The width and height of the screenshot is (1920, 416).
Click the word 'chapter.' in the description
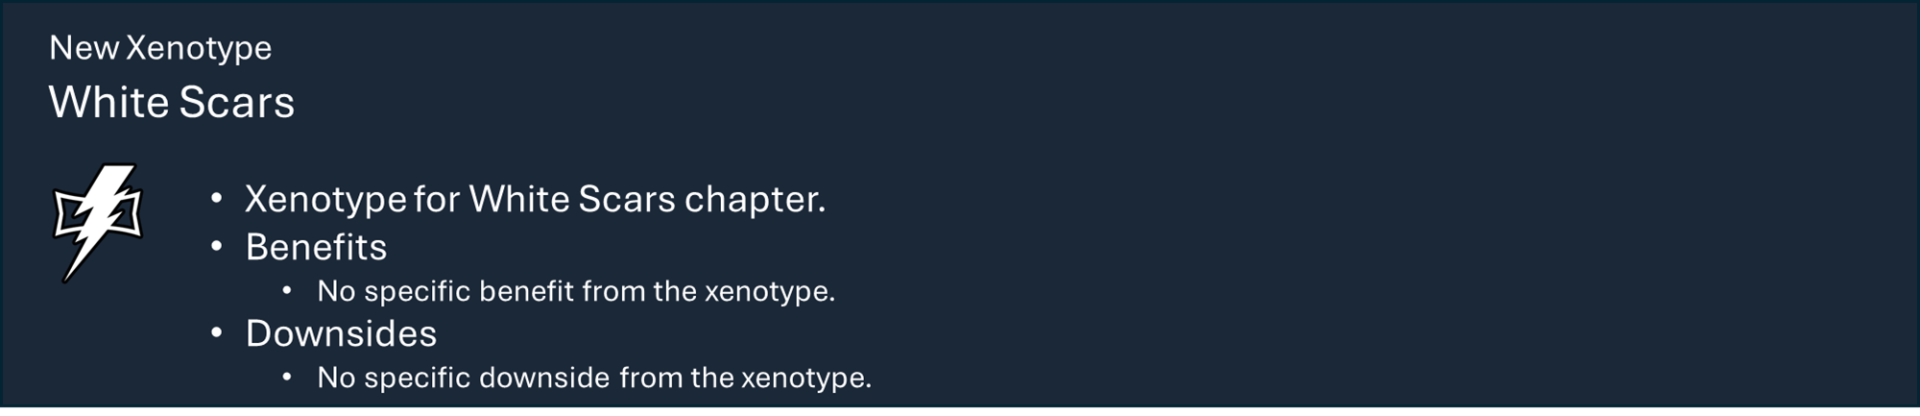(x=755, y=199)
